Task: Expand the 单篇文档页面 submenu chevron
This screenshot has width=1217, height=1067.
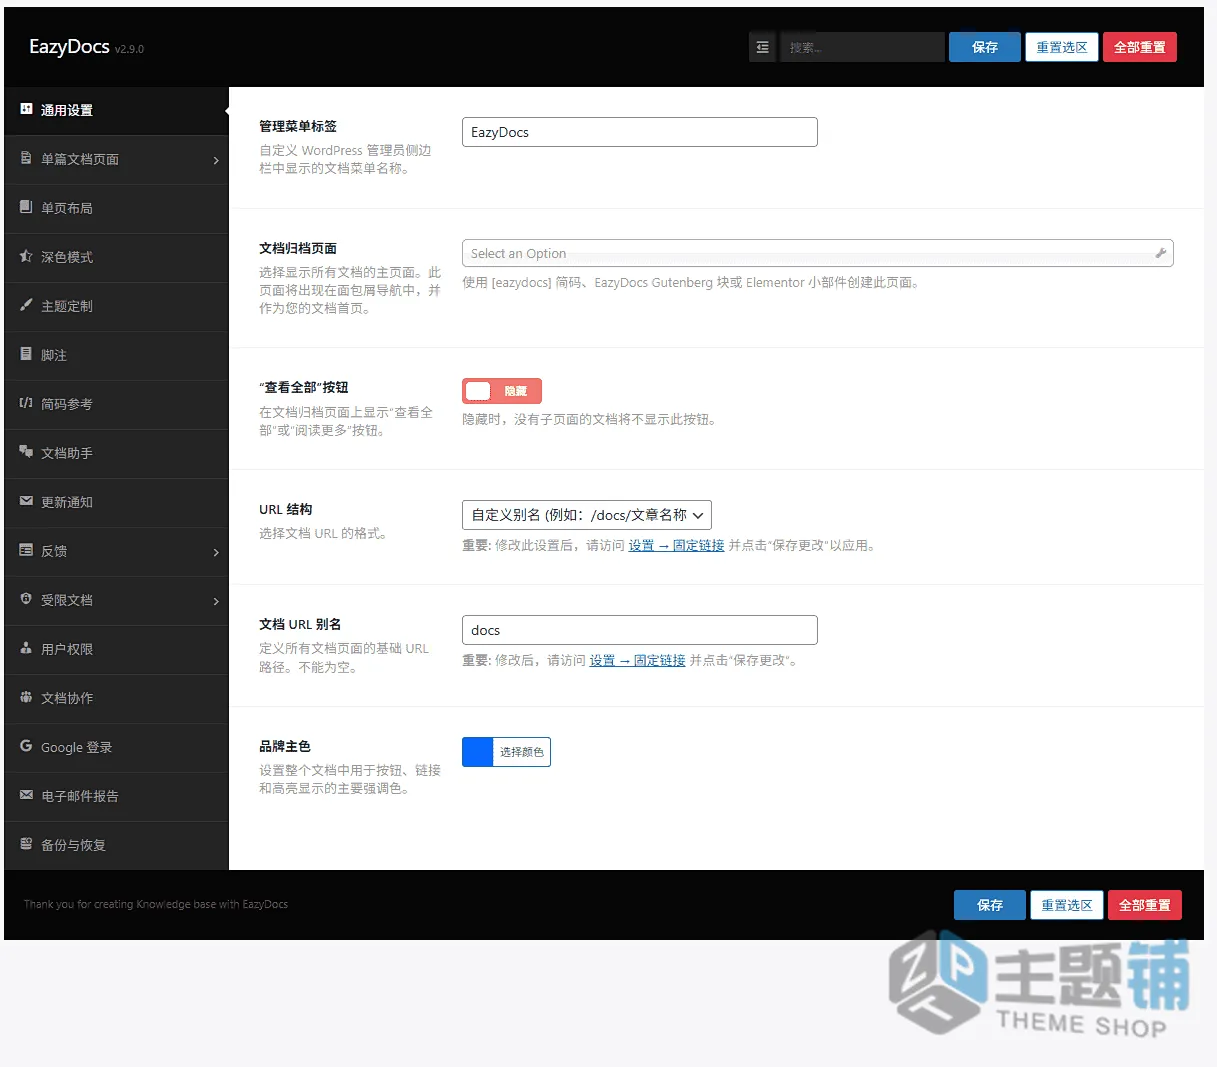Action: [x=216, y=160]
